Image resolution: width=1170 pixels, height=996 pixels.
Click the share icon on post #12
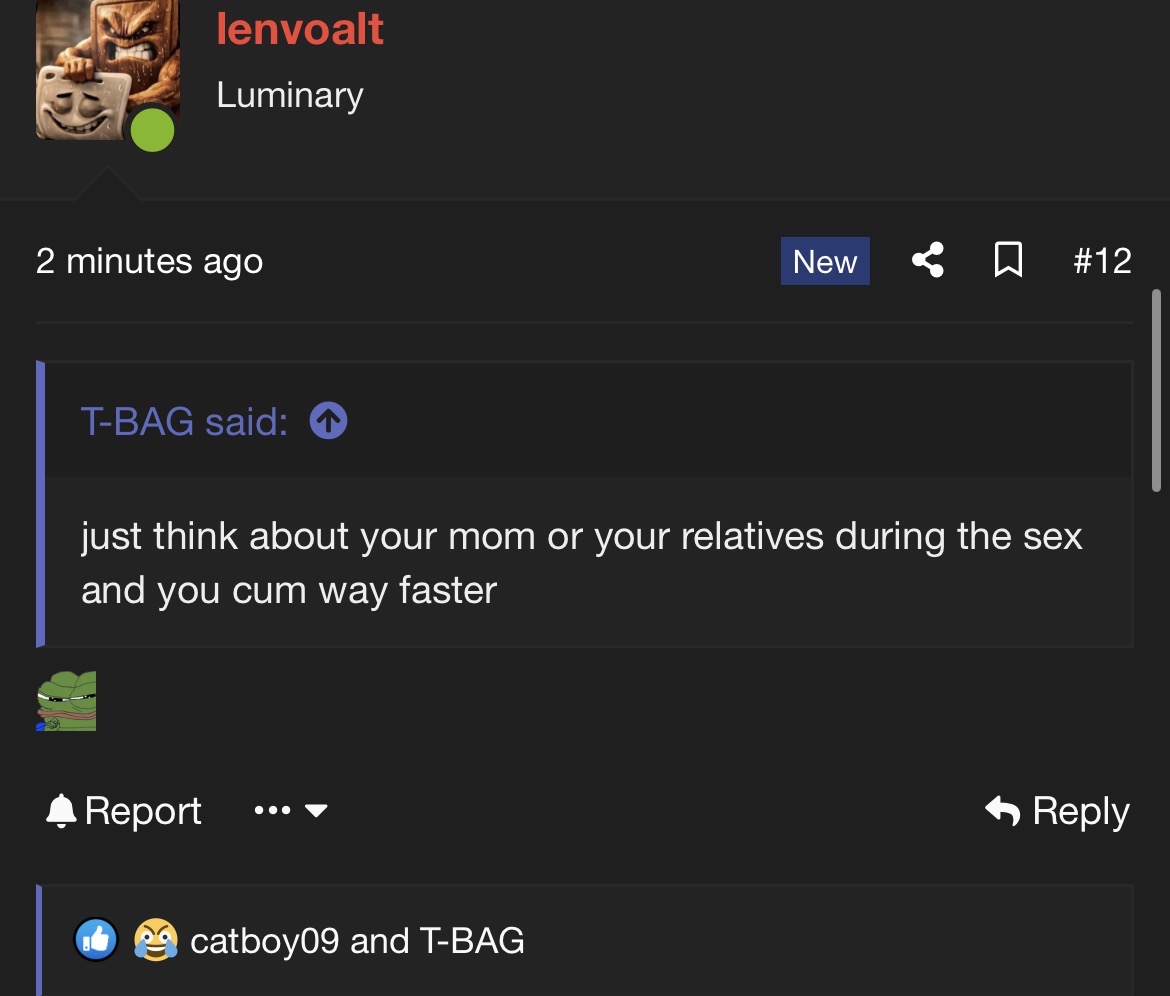(927, 260)
